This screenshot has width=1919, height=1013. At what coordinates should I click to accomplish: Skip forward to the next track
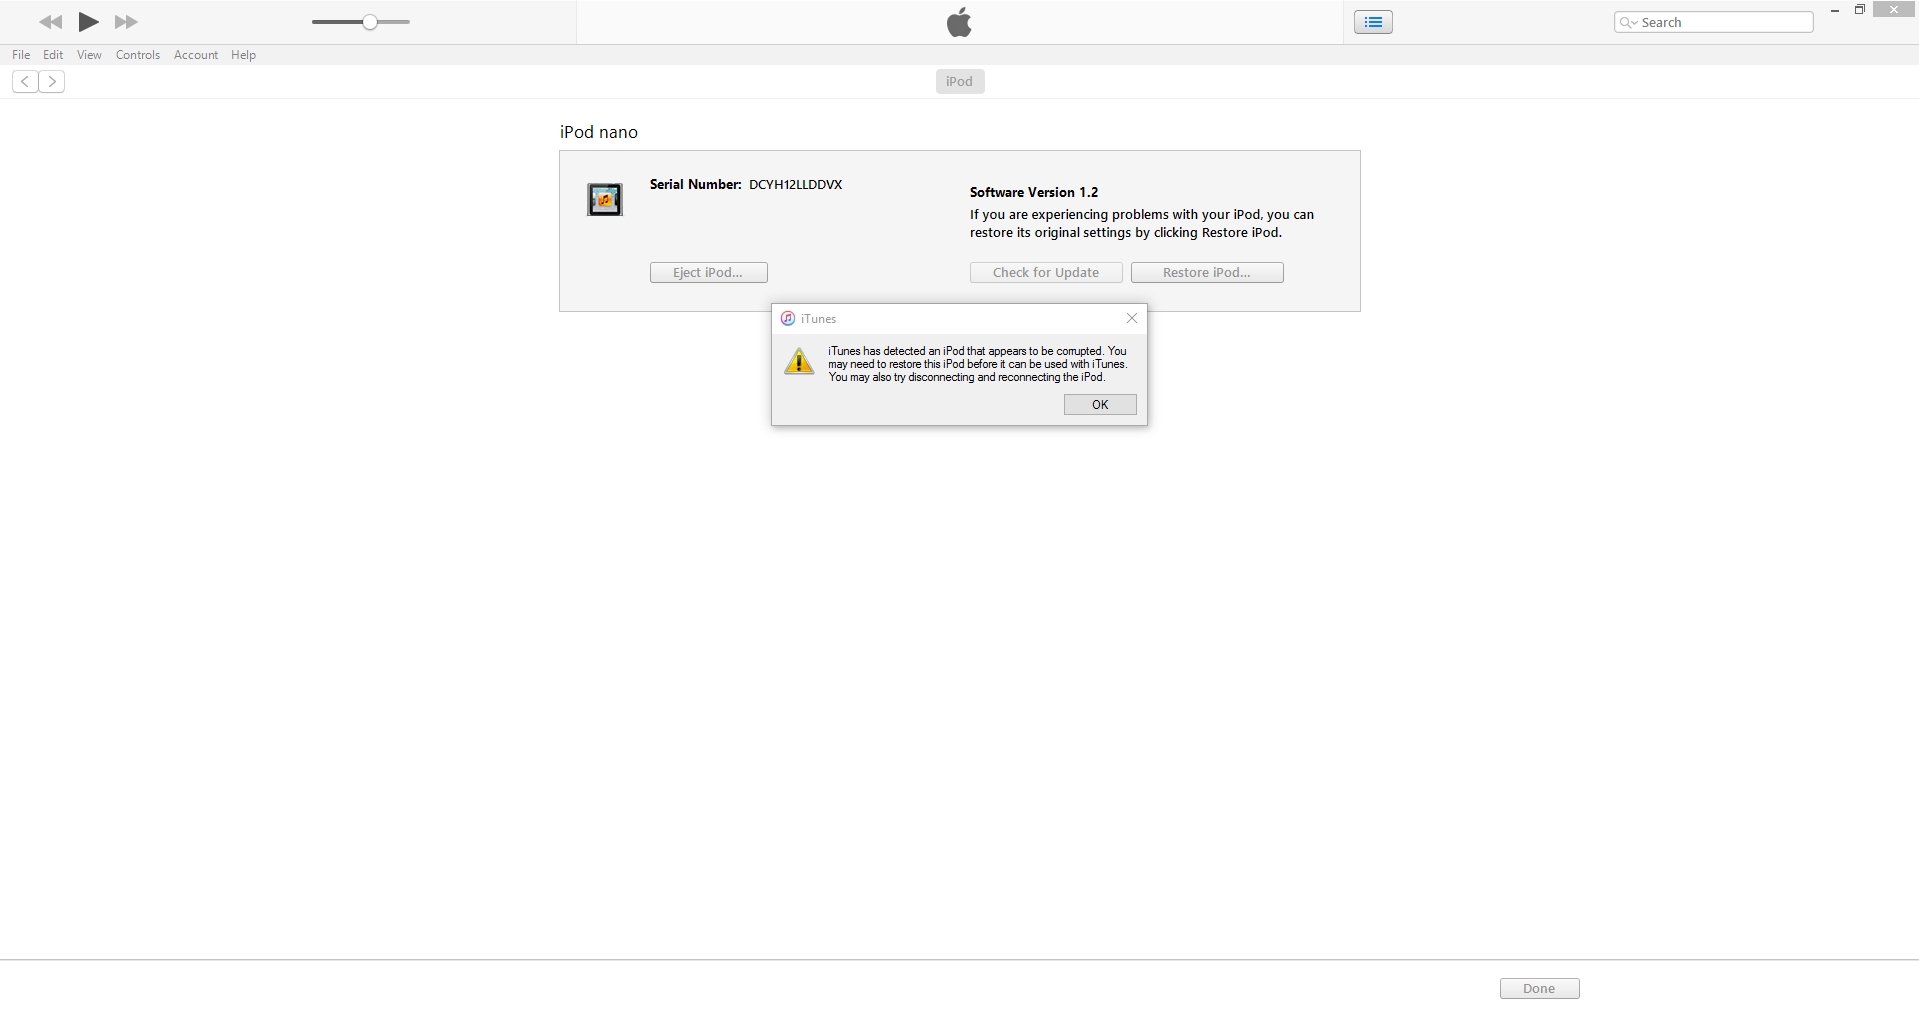click(126, 22)
